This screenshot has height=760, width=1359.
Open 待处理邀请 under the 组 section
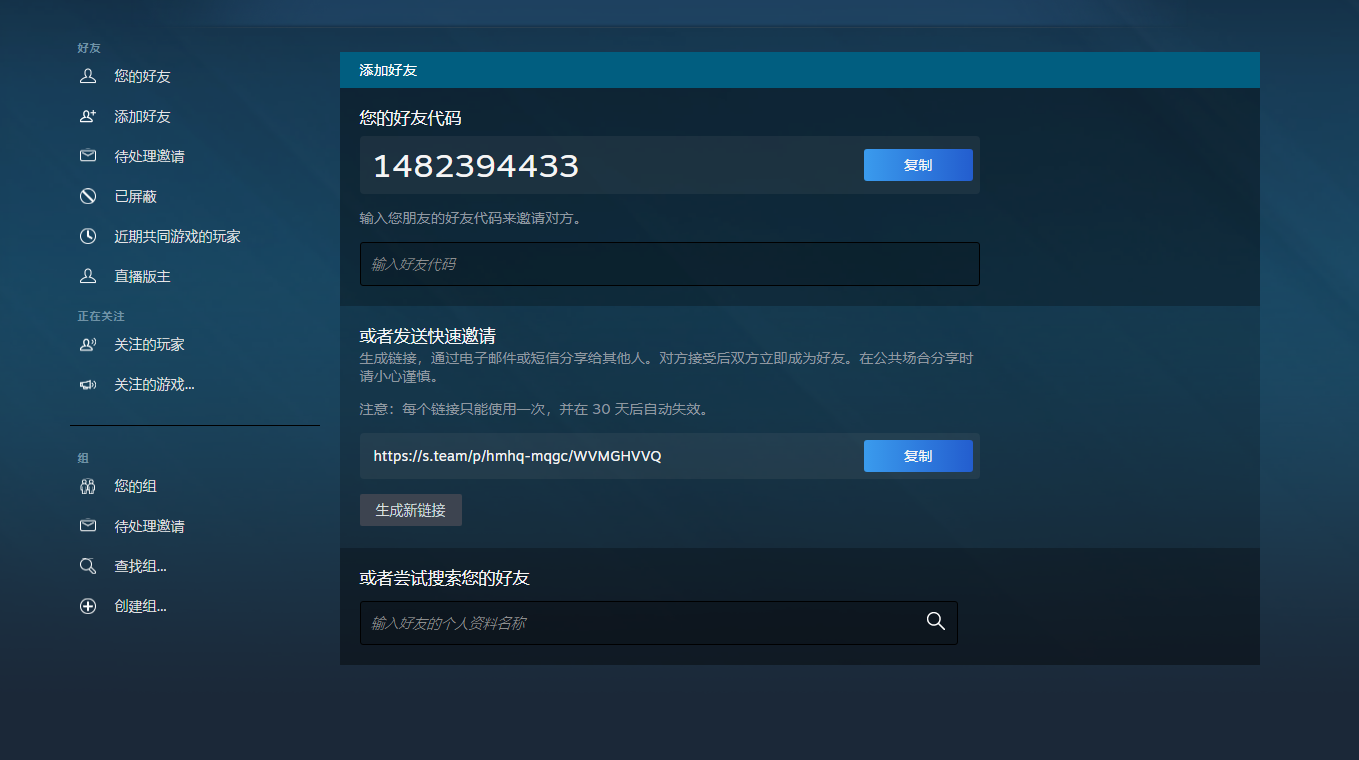[x=149, y=526]
